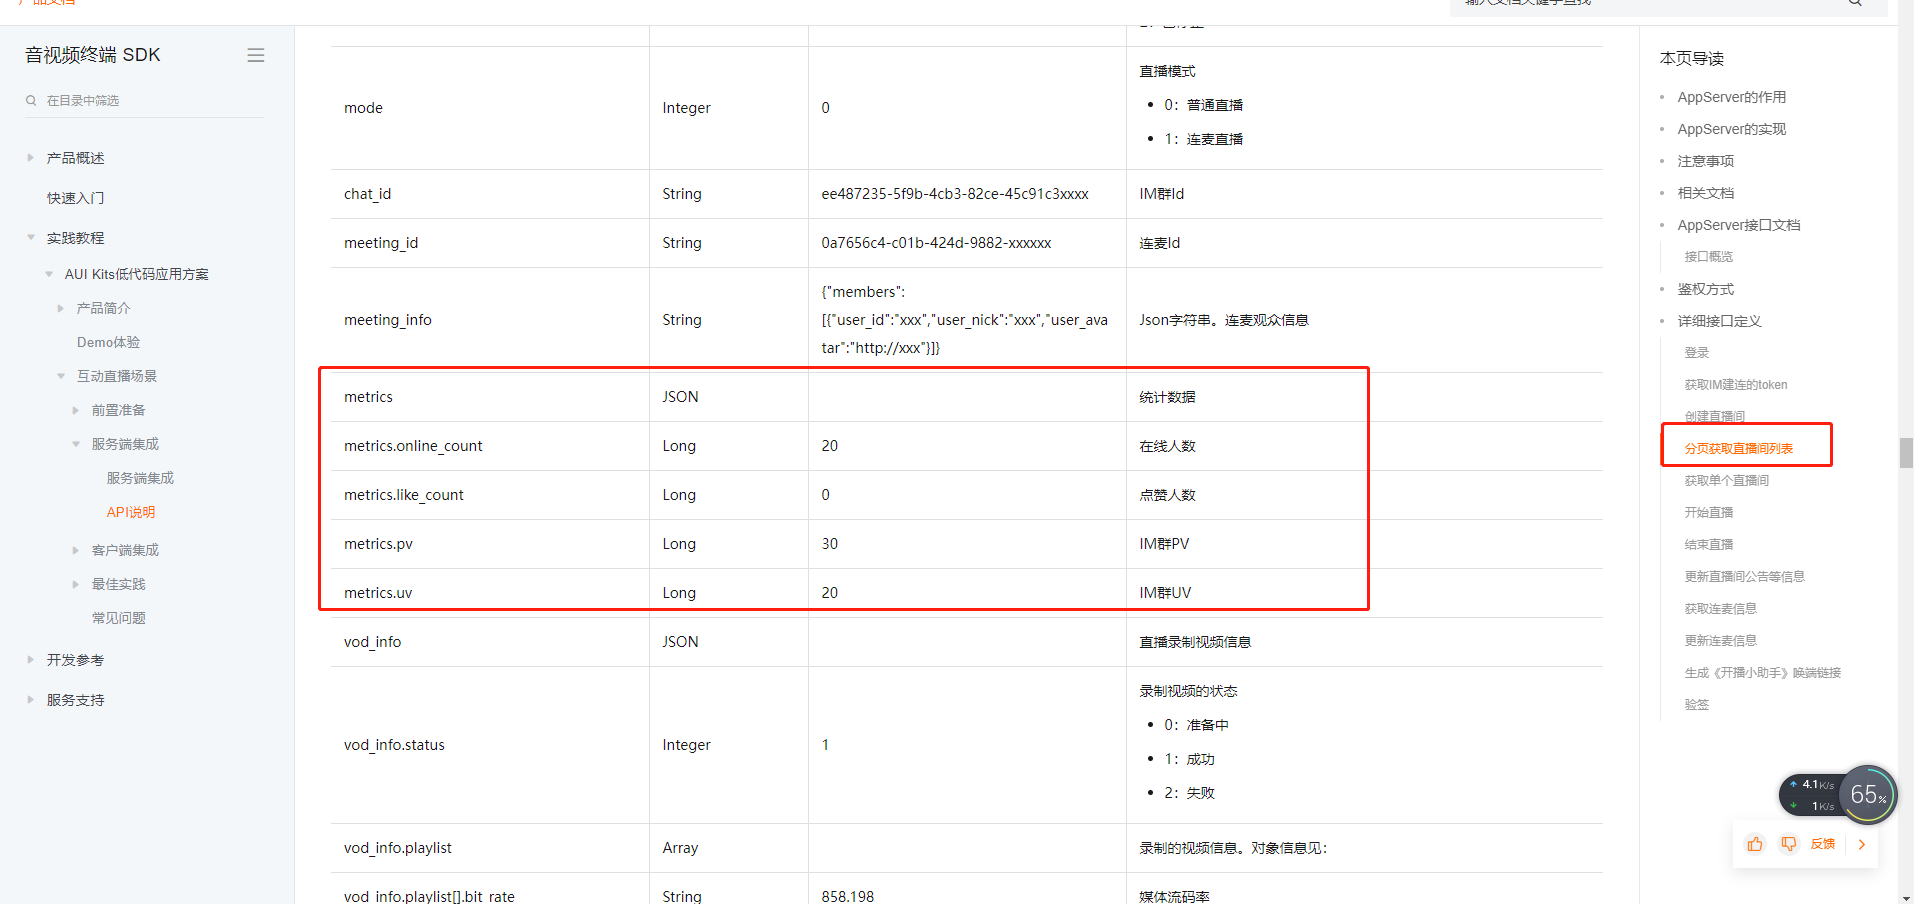This screenshot has height=904, width=1914.
Task: Select the meeting_info field name
Action: (388, 320)
